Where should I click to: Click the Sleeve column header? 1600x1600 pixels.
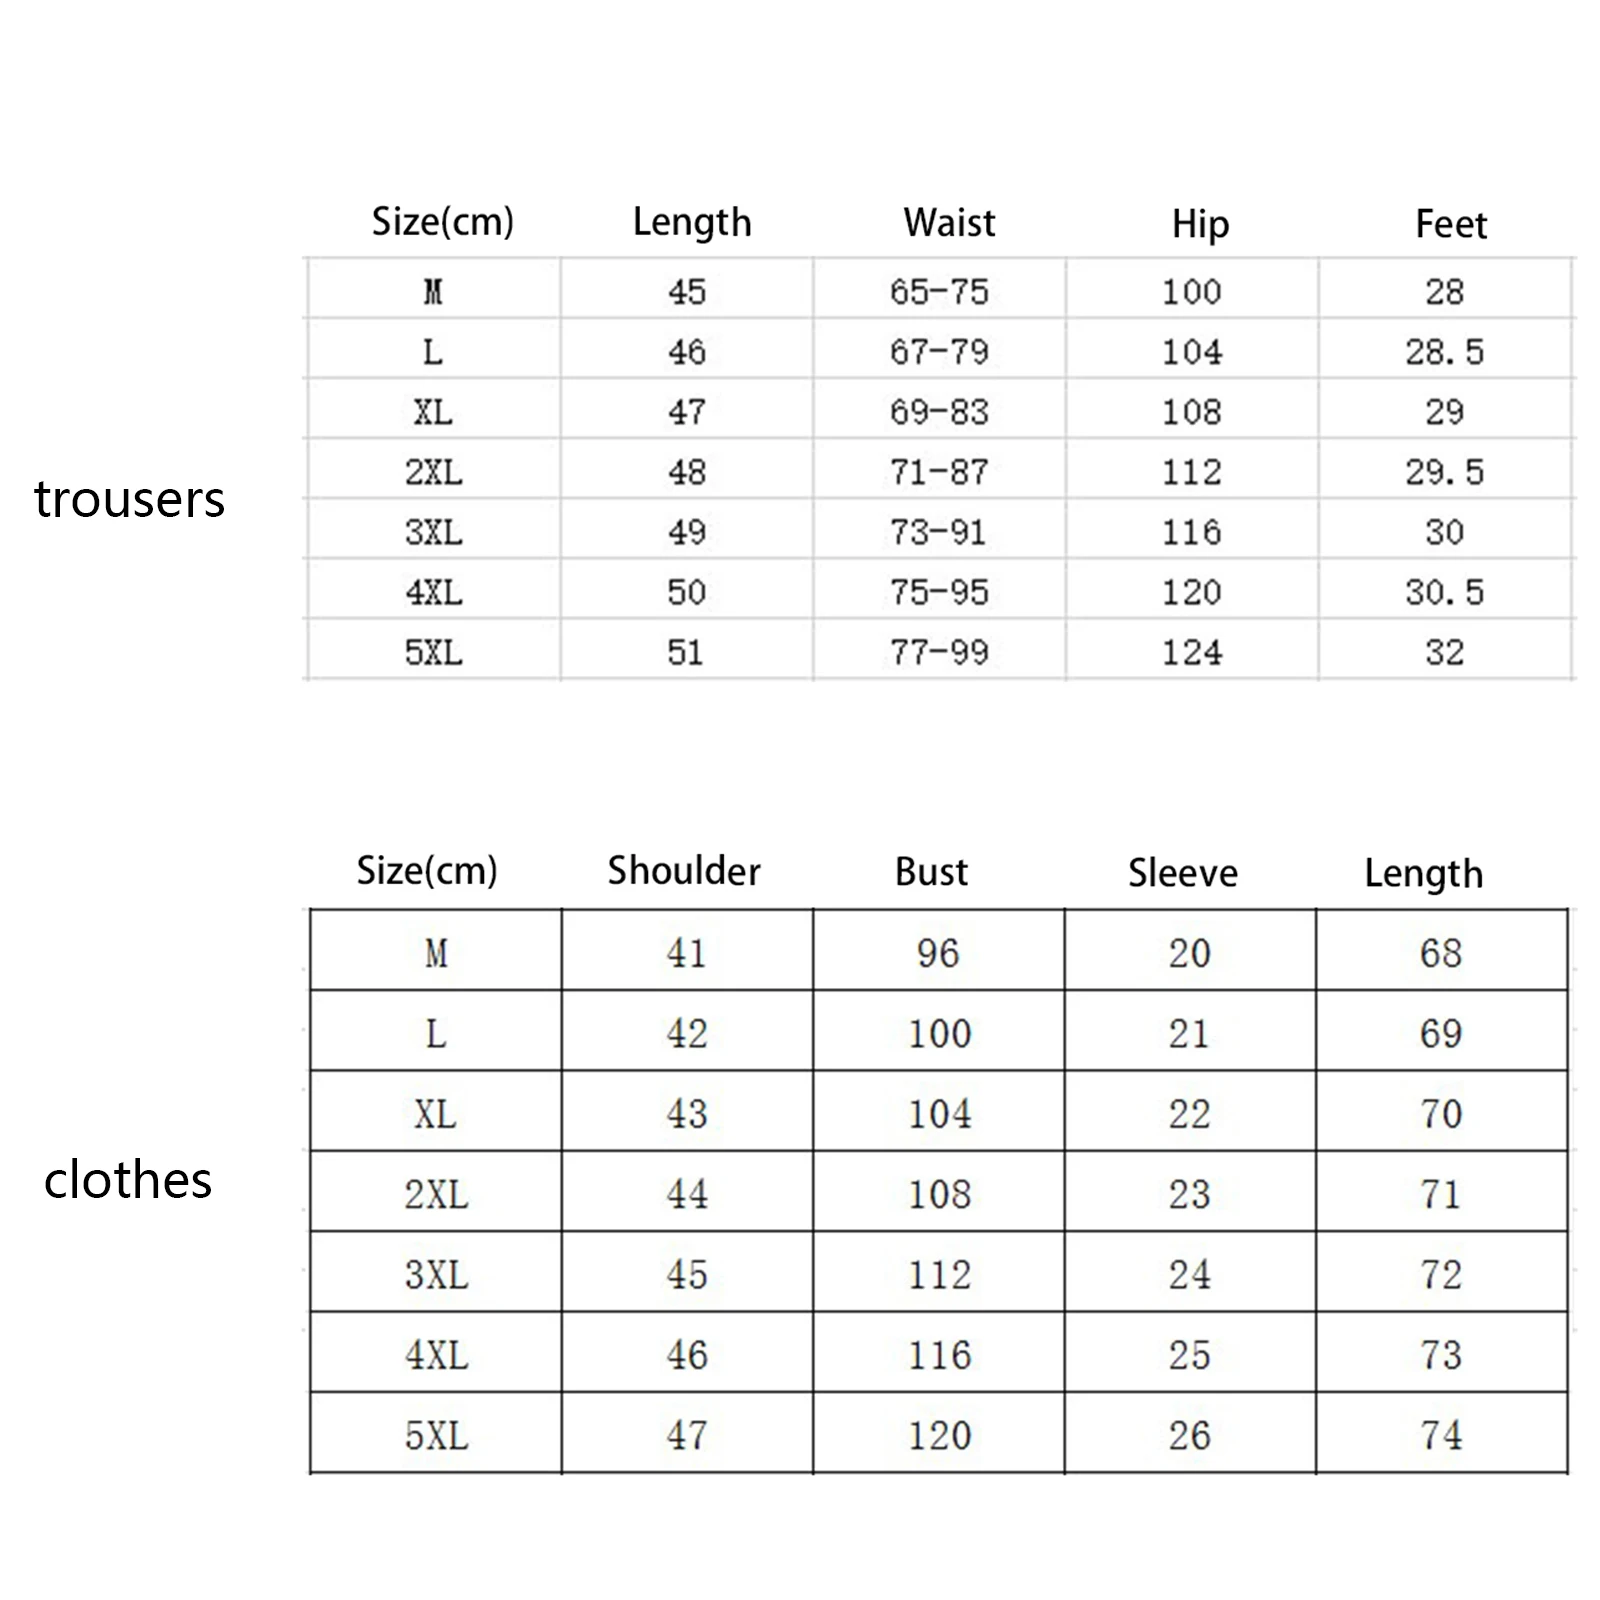pyautogui.click(x=1183, y=873)
